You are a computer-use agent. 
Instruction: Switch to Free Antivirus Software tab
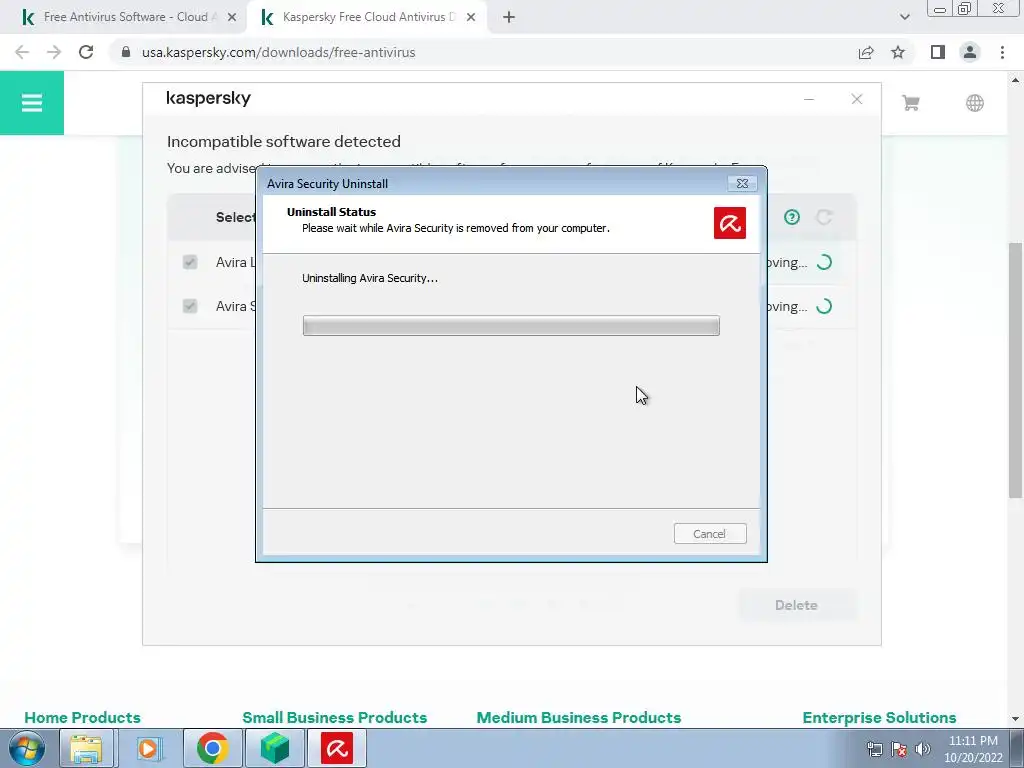[x=124, y=18]
